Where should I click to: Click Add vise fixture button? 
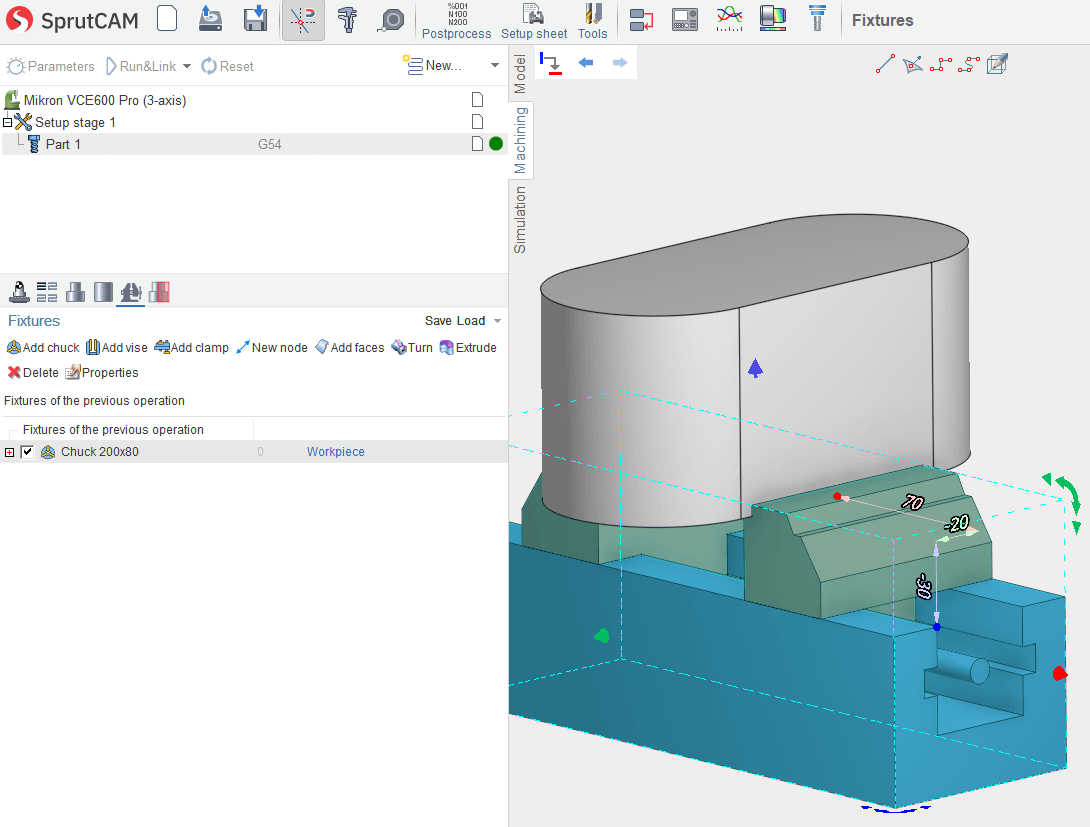117,348
